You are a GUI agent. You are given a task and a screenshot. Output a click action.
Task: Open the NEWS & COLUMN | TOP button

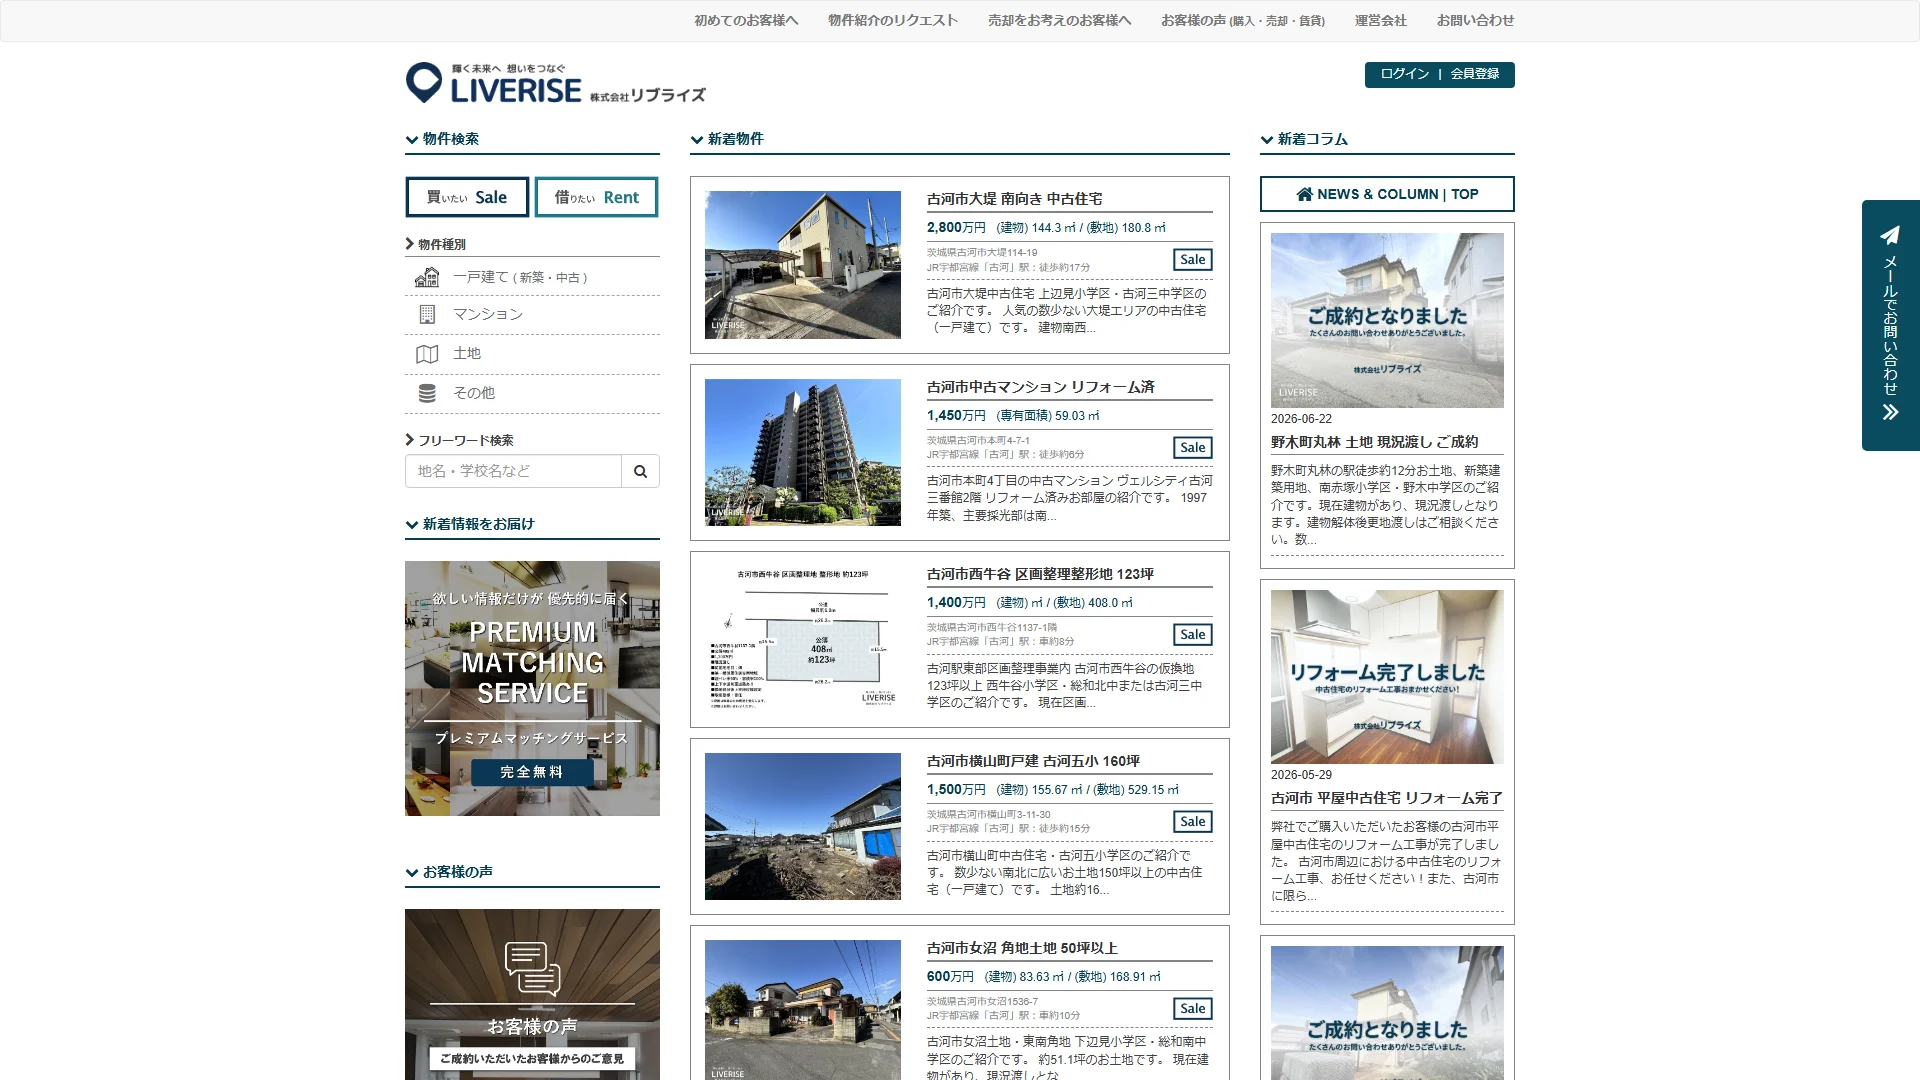pyautogui.click(x=1387, y=194)
